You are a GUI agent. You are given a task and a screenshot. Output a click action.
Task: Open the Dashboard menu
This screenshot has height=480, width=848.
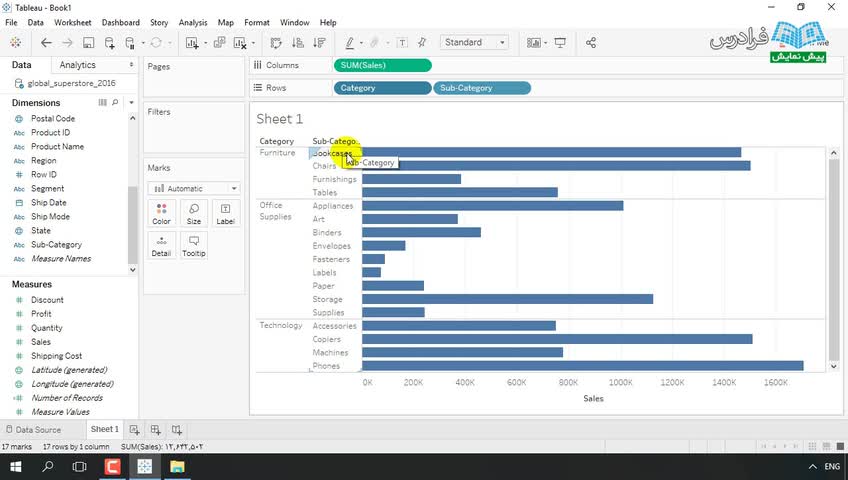(121, 22)
